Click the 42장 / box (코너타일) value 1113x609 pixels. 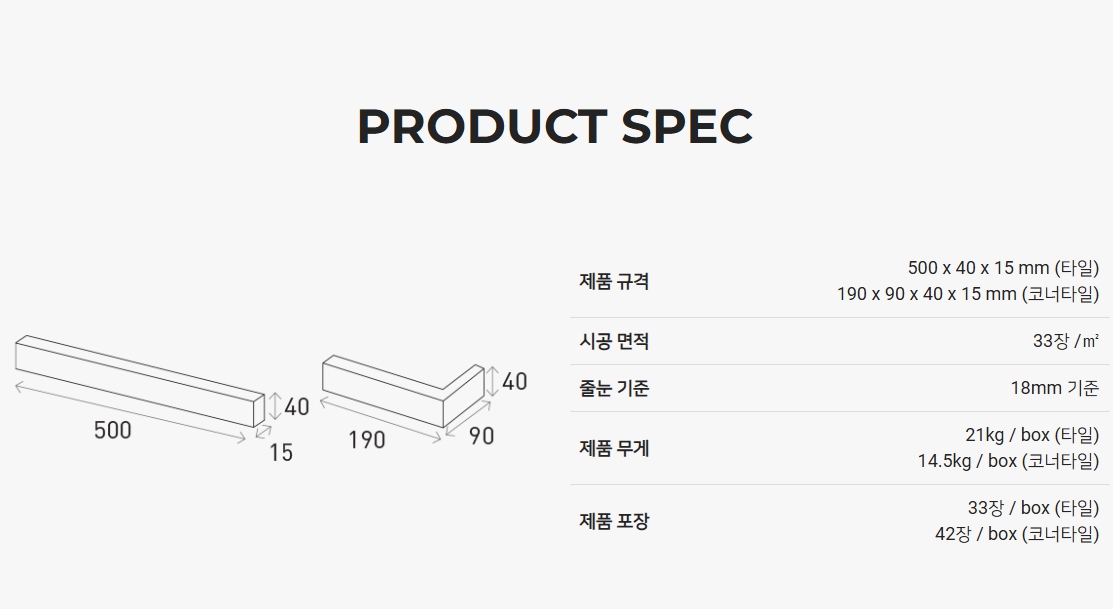pyautogui.click(x=1016, y=534)
